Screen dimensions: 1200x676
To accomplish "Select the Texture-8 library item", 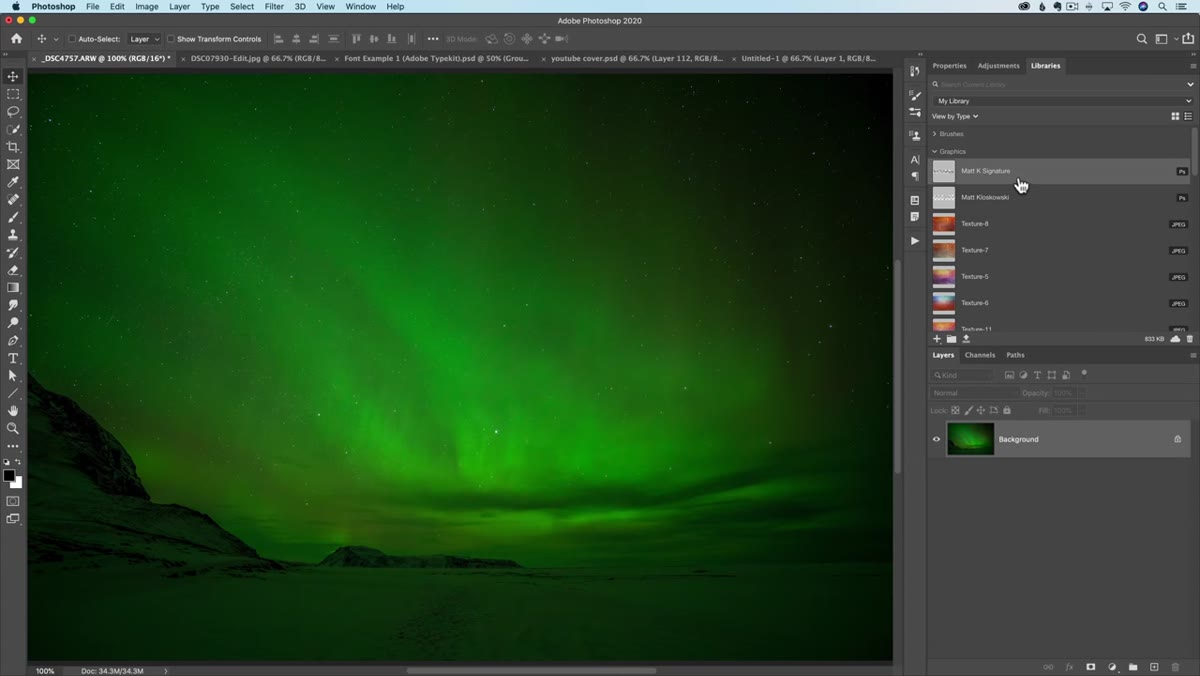I will (x=1062, y=224).
